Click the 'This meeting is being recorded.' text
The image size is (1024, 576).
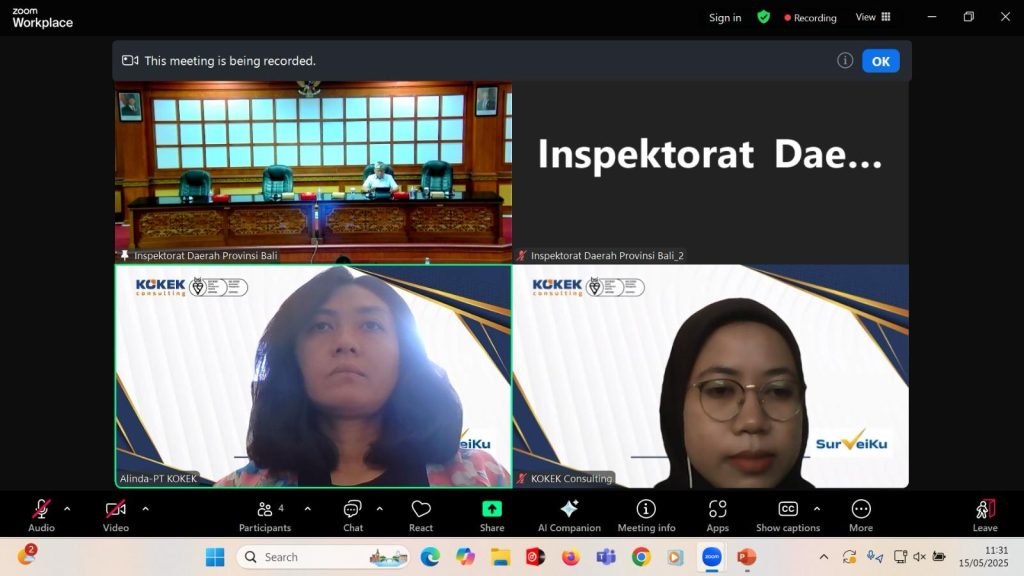(x=230, y=61)
